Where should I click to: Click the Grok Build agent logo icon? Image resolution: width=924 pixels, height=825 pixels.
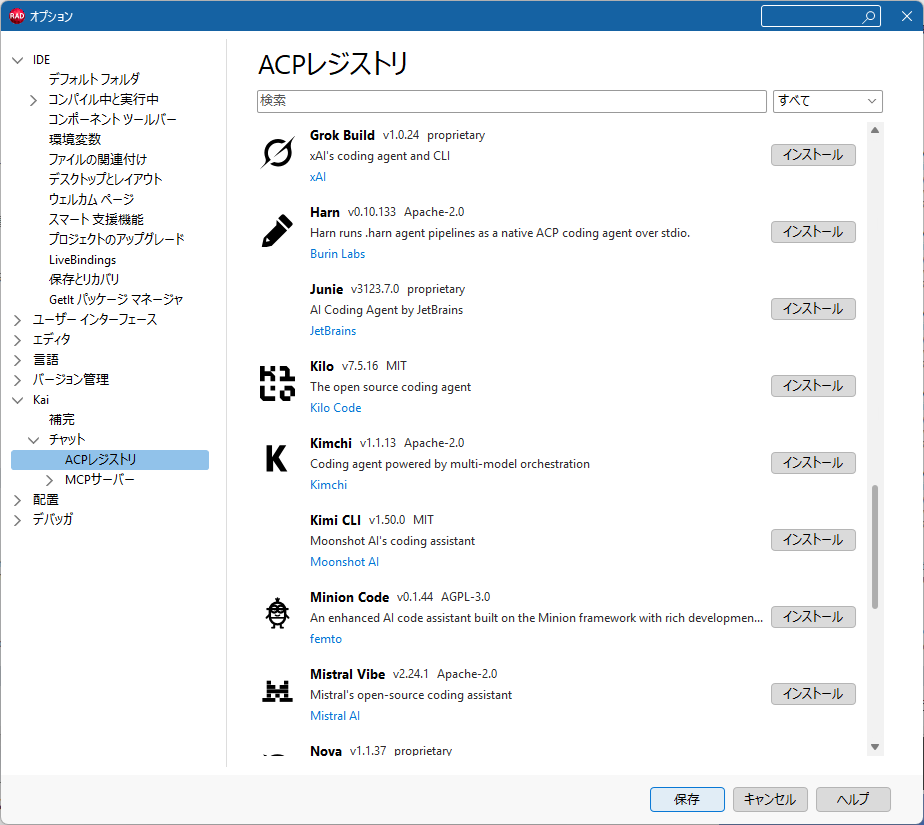pyautogui.click(x=277, y=153)
